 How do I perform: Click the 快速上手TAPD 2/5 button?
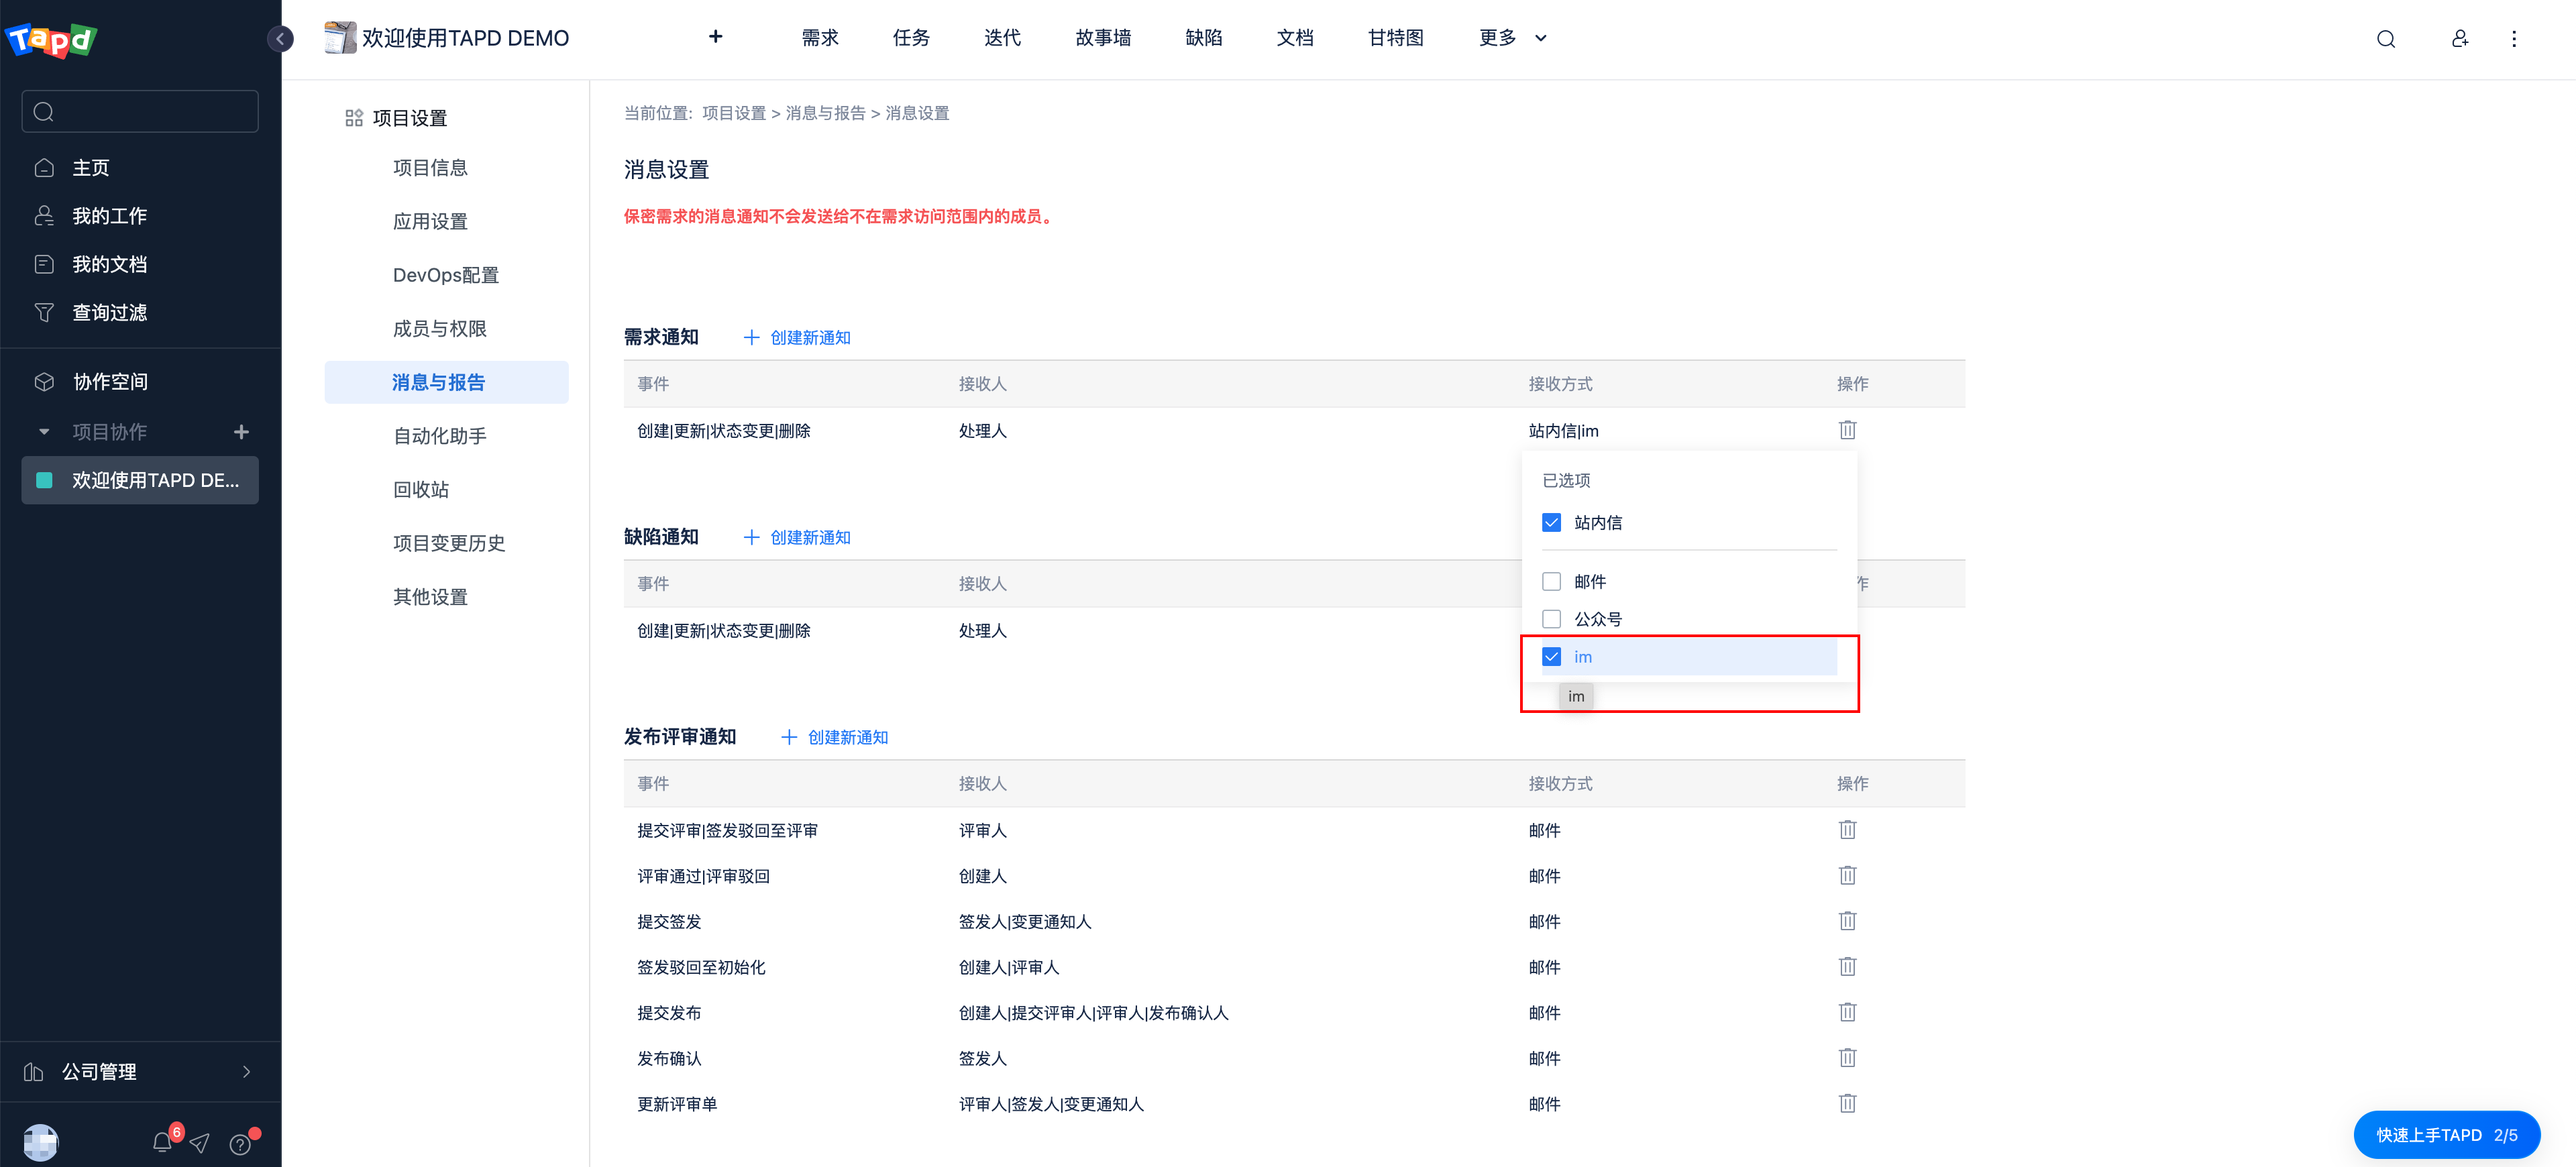click(2446, 1135)
